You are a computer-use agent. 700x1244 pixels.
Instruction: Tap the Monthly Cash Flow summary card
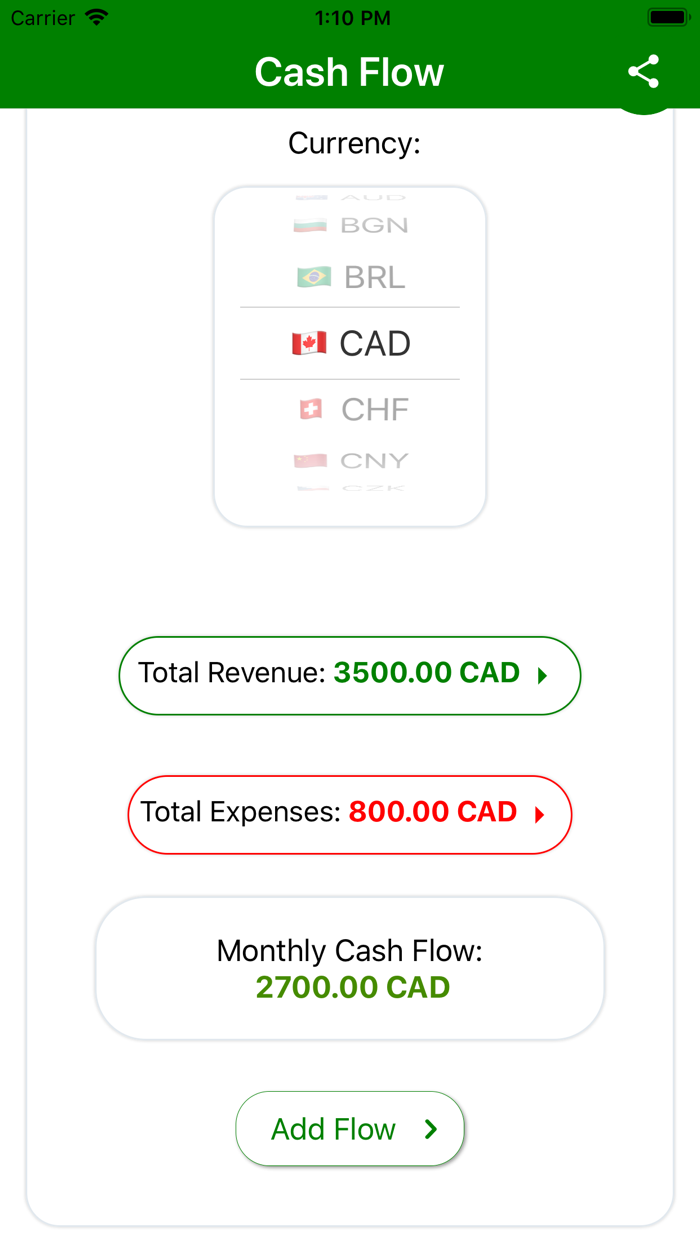point(349,967)
